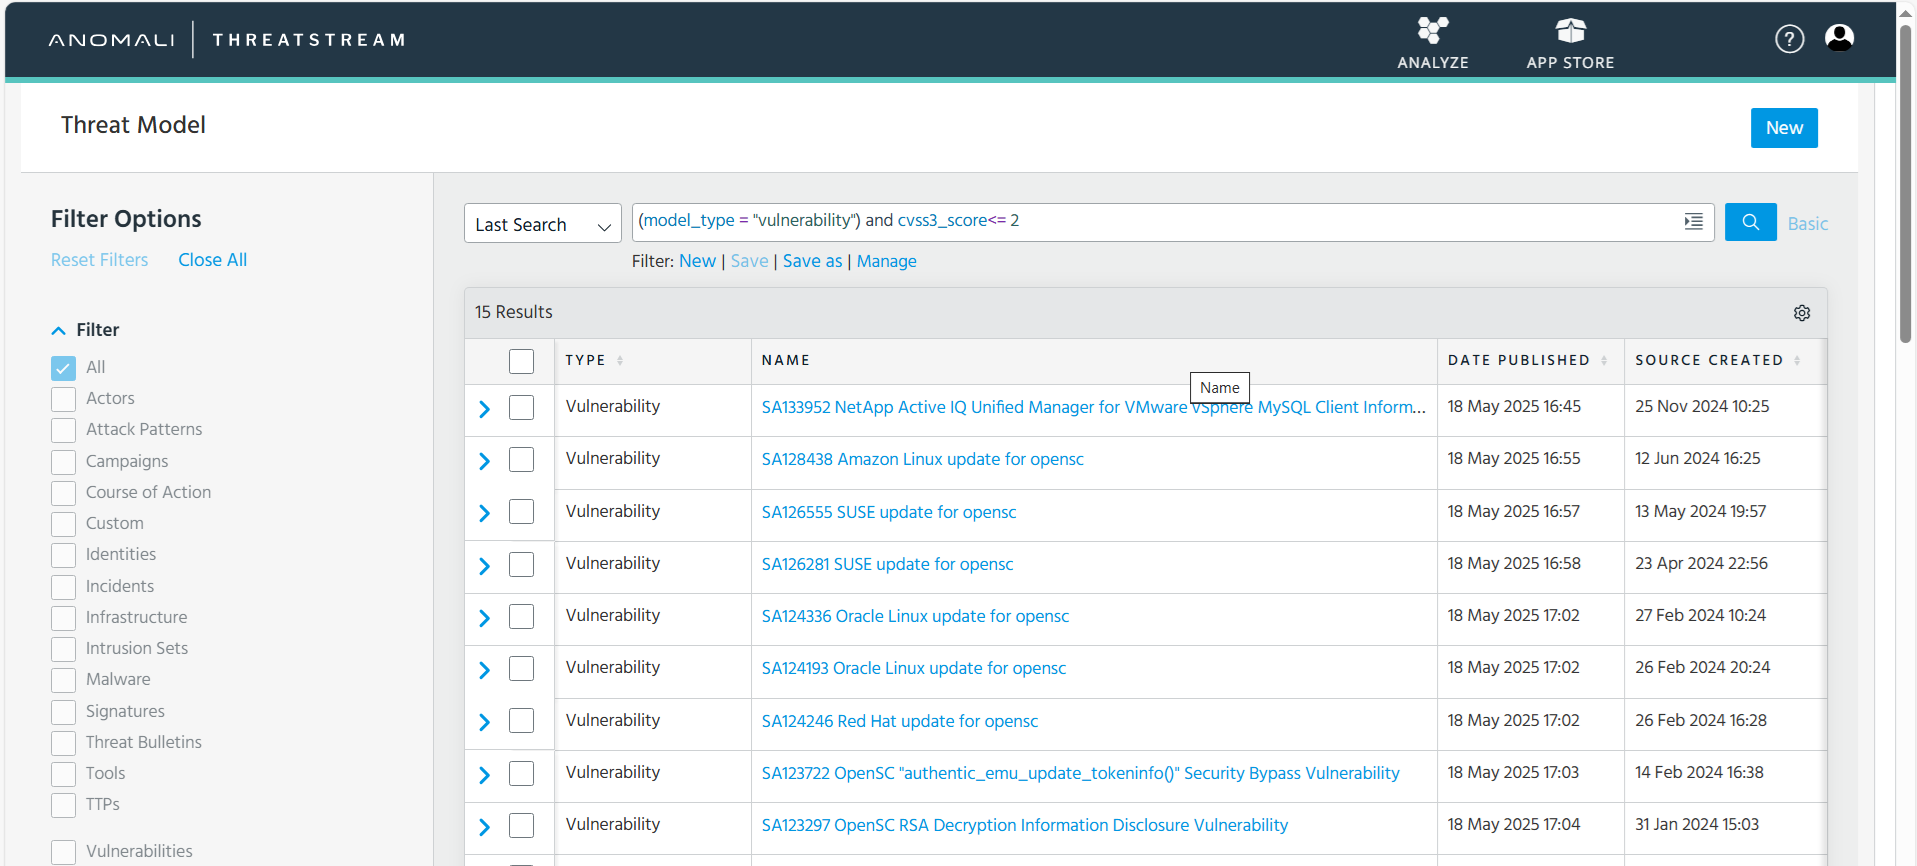Click the Manage filter link
Viewport: 1917px width, 866px height.
[x=886, y=261]
